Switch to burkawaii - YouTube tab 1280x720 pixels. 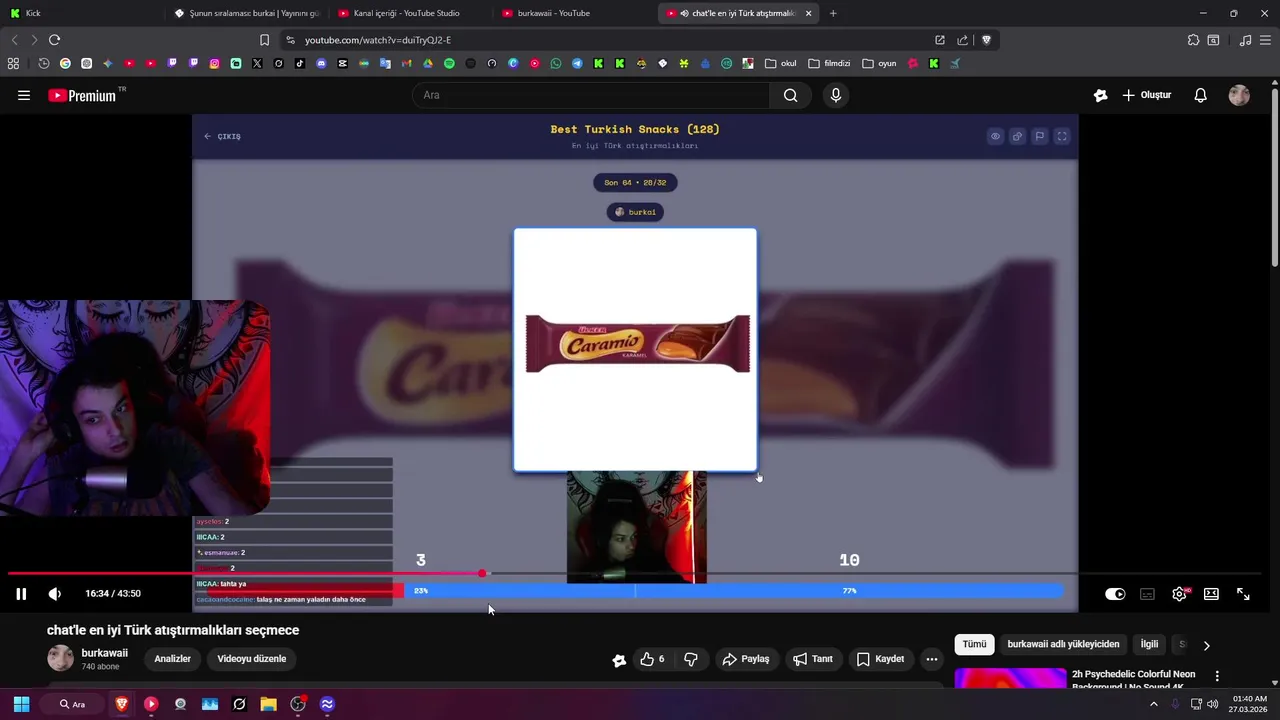[575, 13]
